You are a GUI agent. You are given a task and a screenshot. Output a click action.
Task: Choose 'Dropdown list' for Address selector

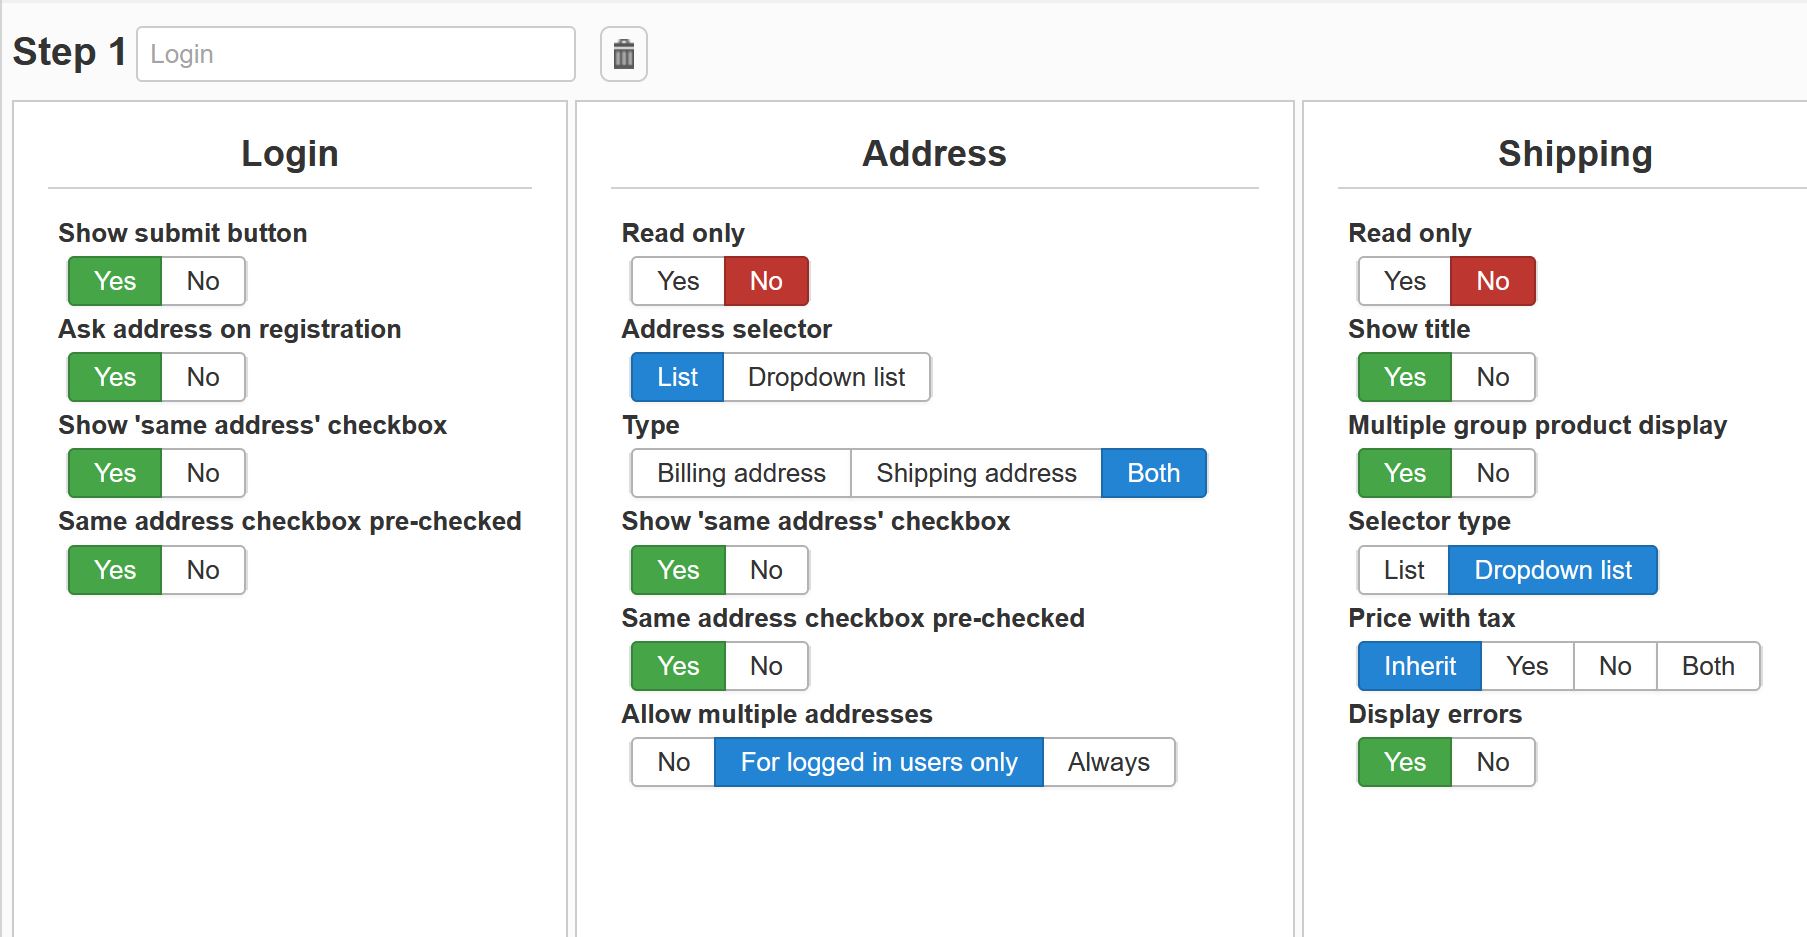tap(826, 377)
